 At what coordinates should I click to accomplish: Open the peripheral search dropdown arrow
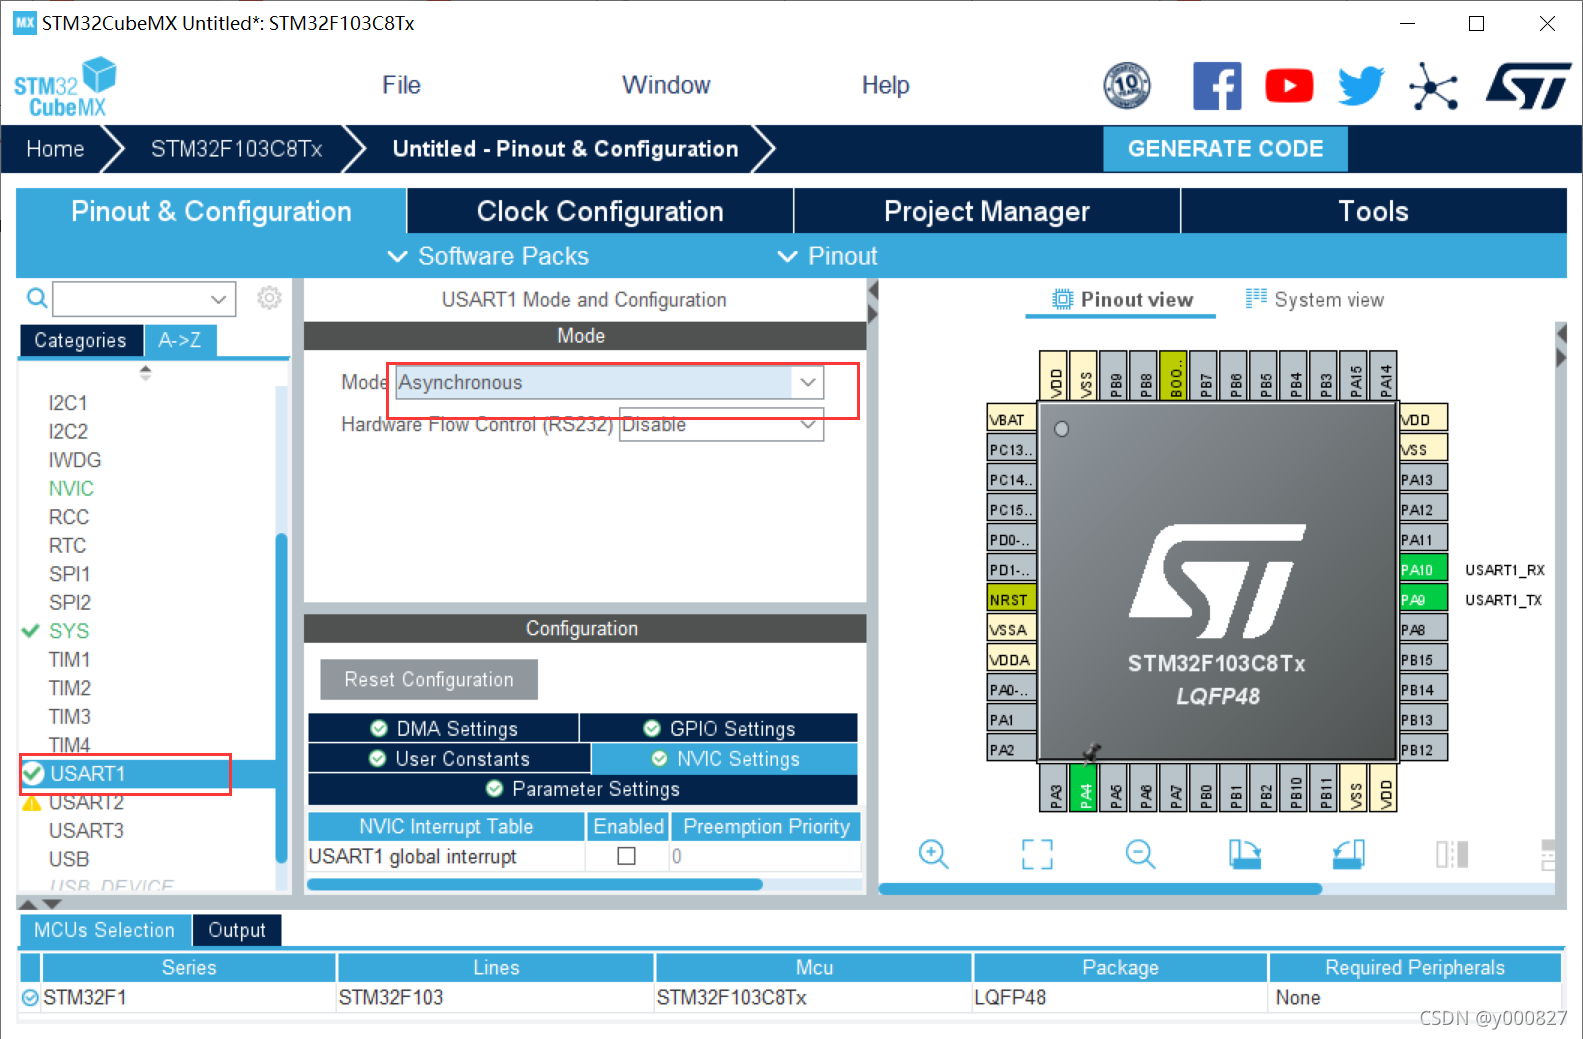(x=218, y=299)
